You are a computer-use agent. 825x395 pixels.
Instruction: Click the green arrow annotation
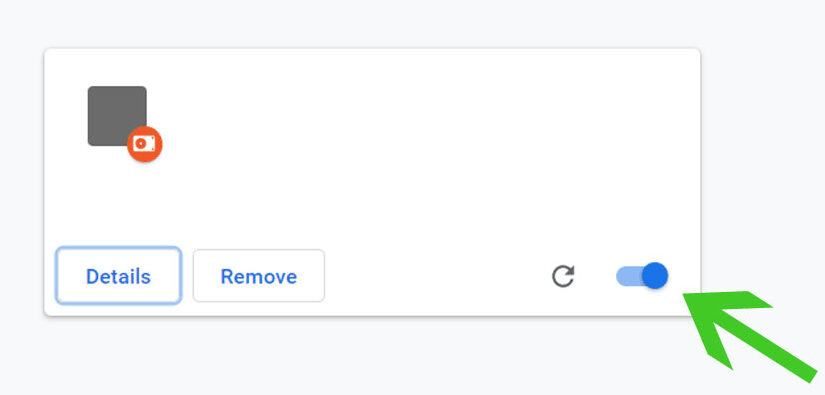click(x=752, y=336)
